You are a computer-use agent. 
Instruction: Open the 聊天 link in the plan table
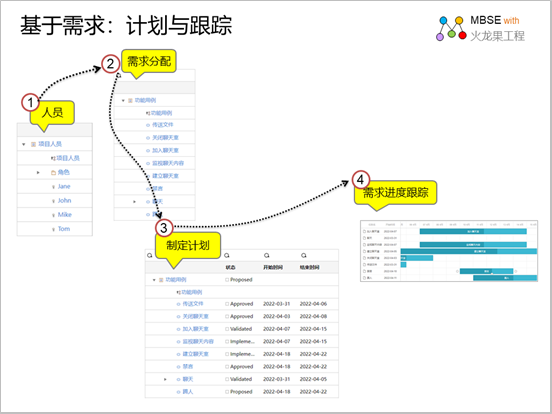pos(188,379)
